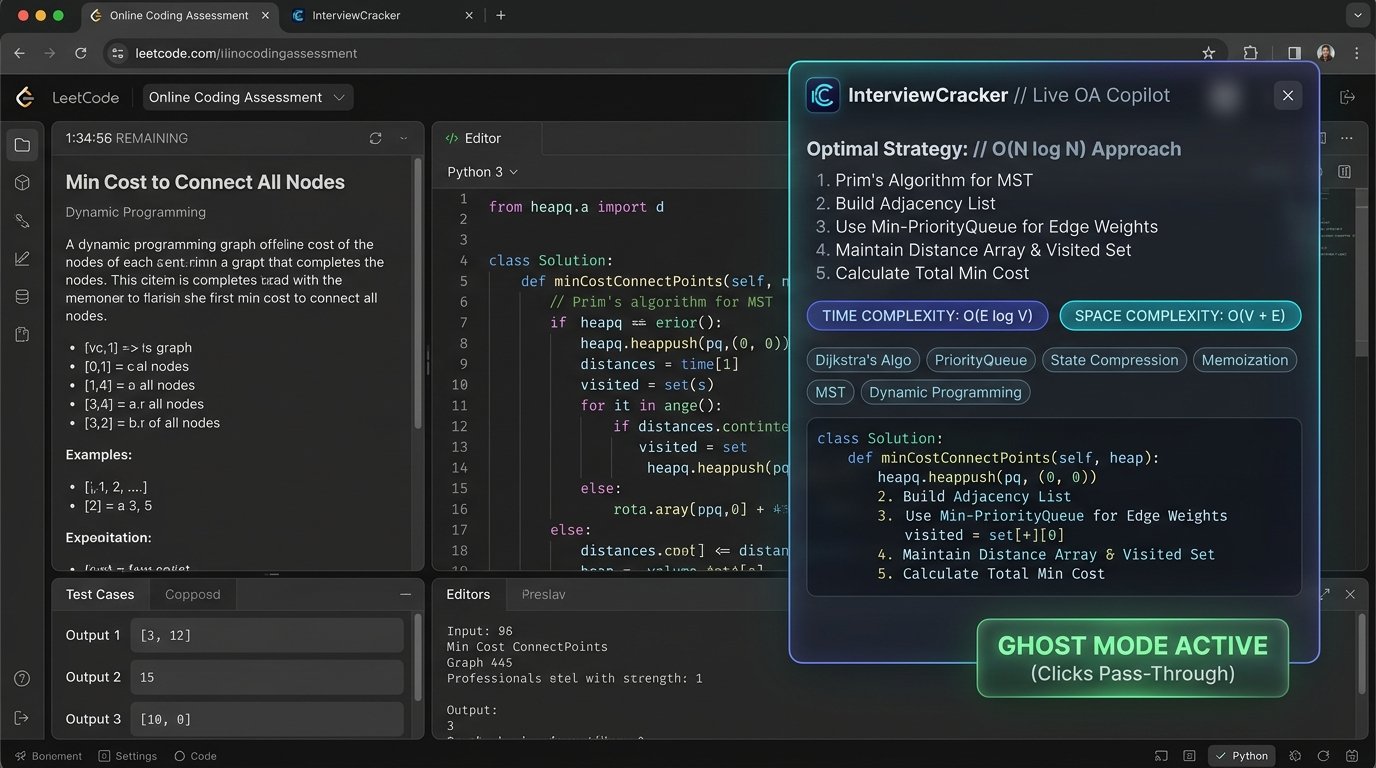
Task: Toggle GHOST MODE ACTIVE badge
Action: click(x=1132, y=658)
